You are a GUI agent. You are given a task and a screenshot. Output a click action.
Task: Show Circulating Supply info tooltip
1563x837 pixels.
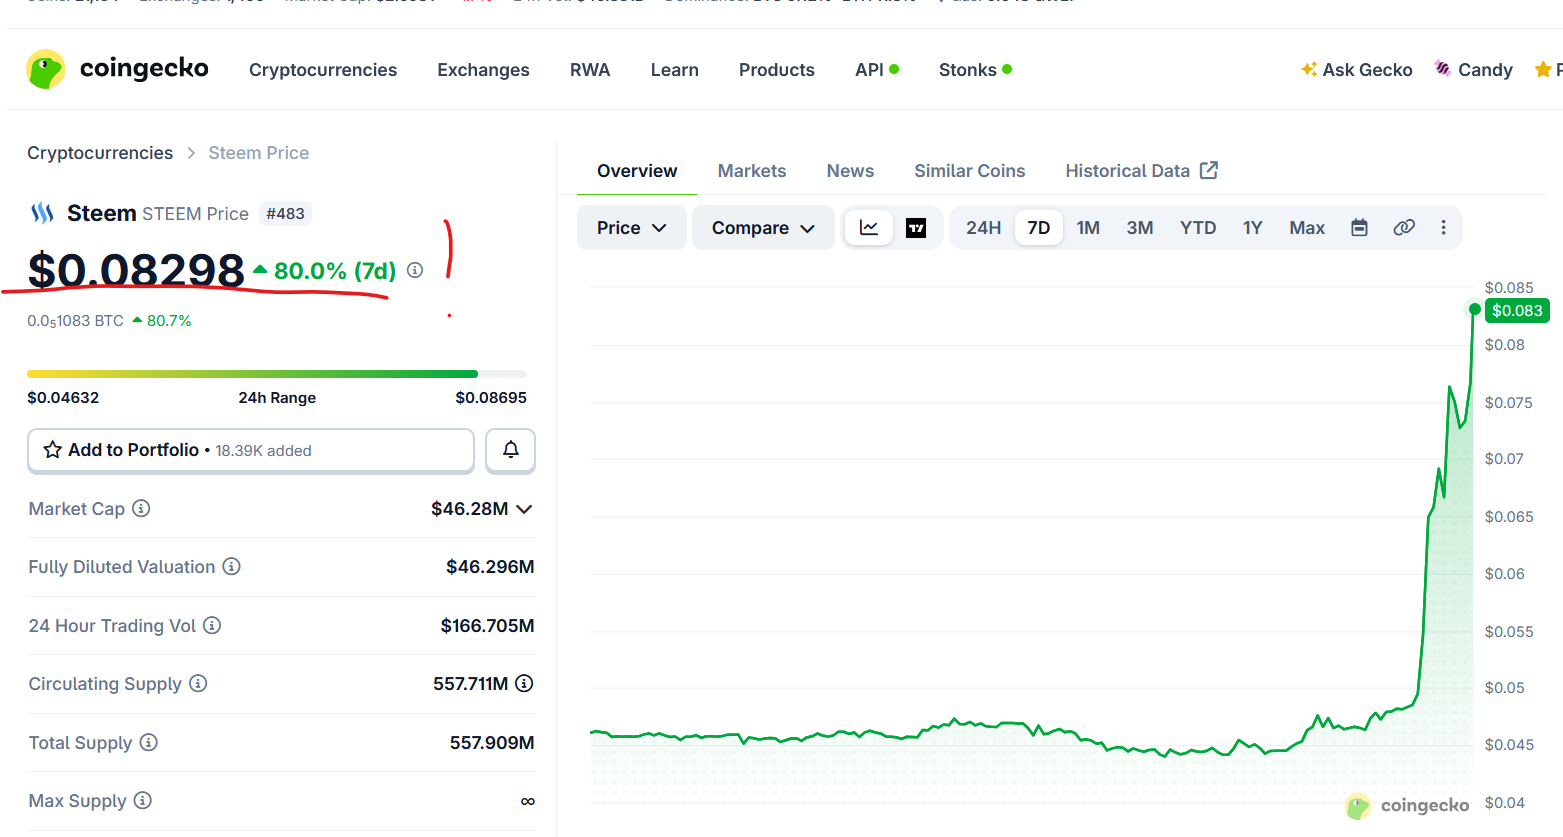click(x=198, y=683)
